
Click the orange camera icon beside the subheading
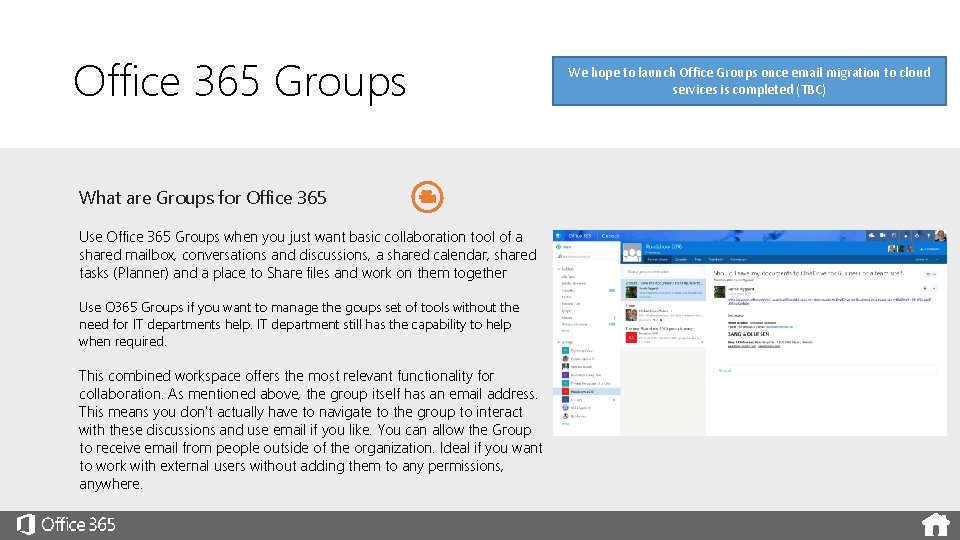[x=427, y=197]
